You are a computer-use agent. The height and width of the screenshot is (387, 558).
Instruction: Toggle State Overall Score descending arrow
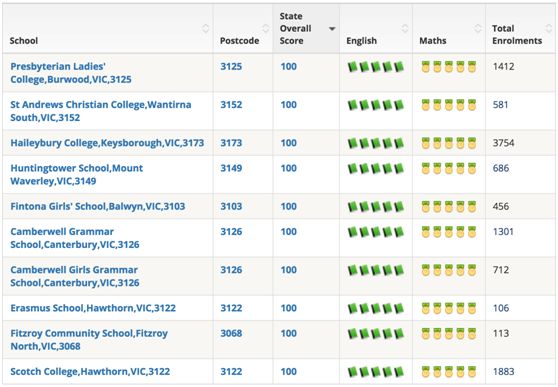332,29
